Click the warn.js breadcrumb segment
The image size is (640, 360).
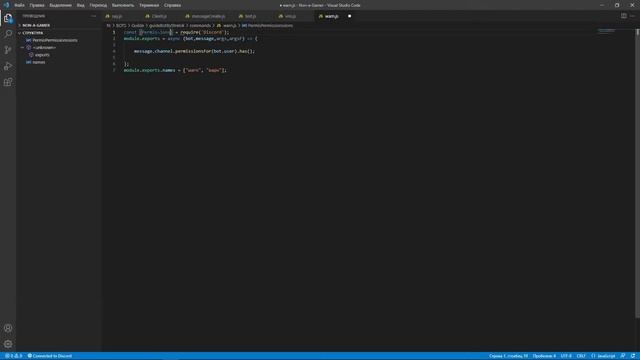click(x=226, y=25)
